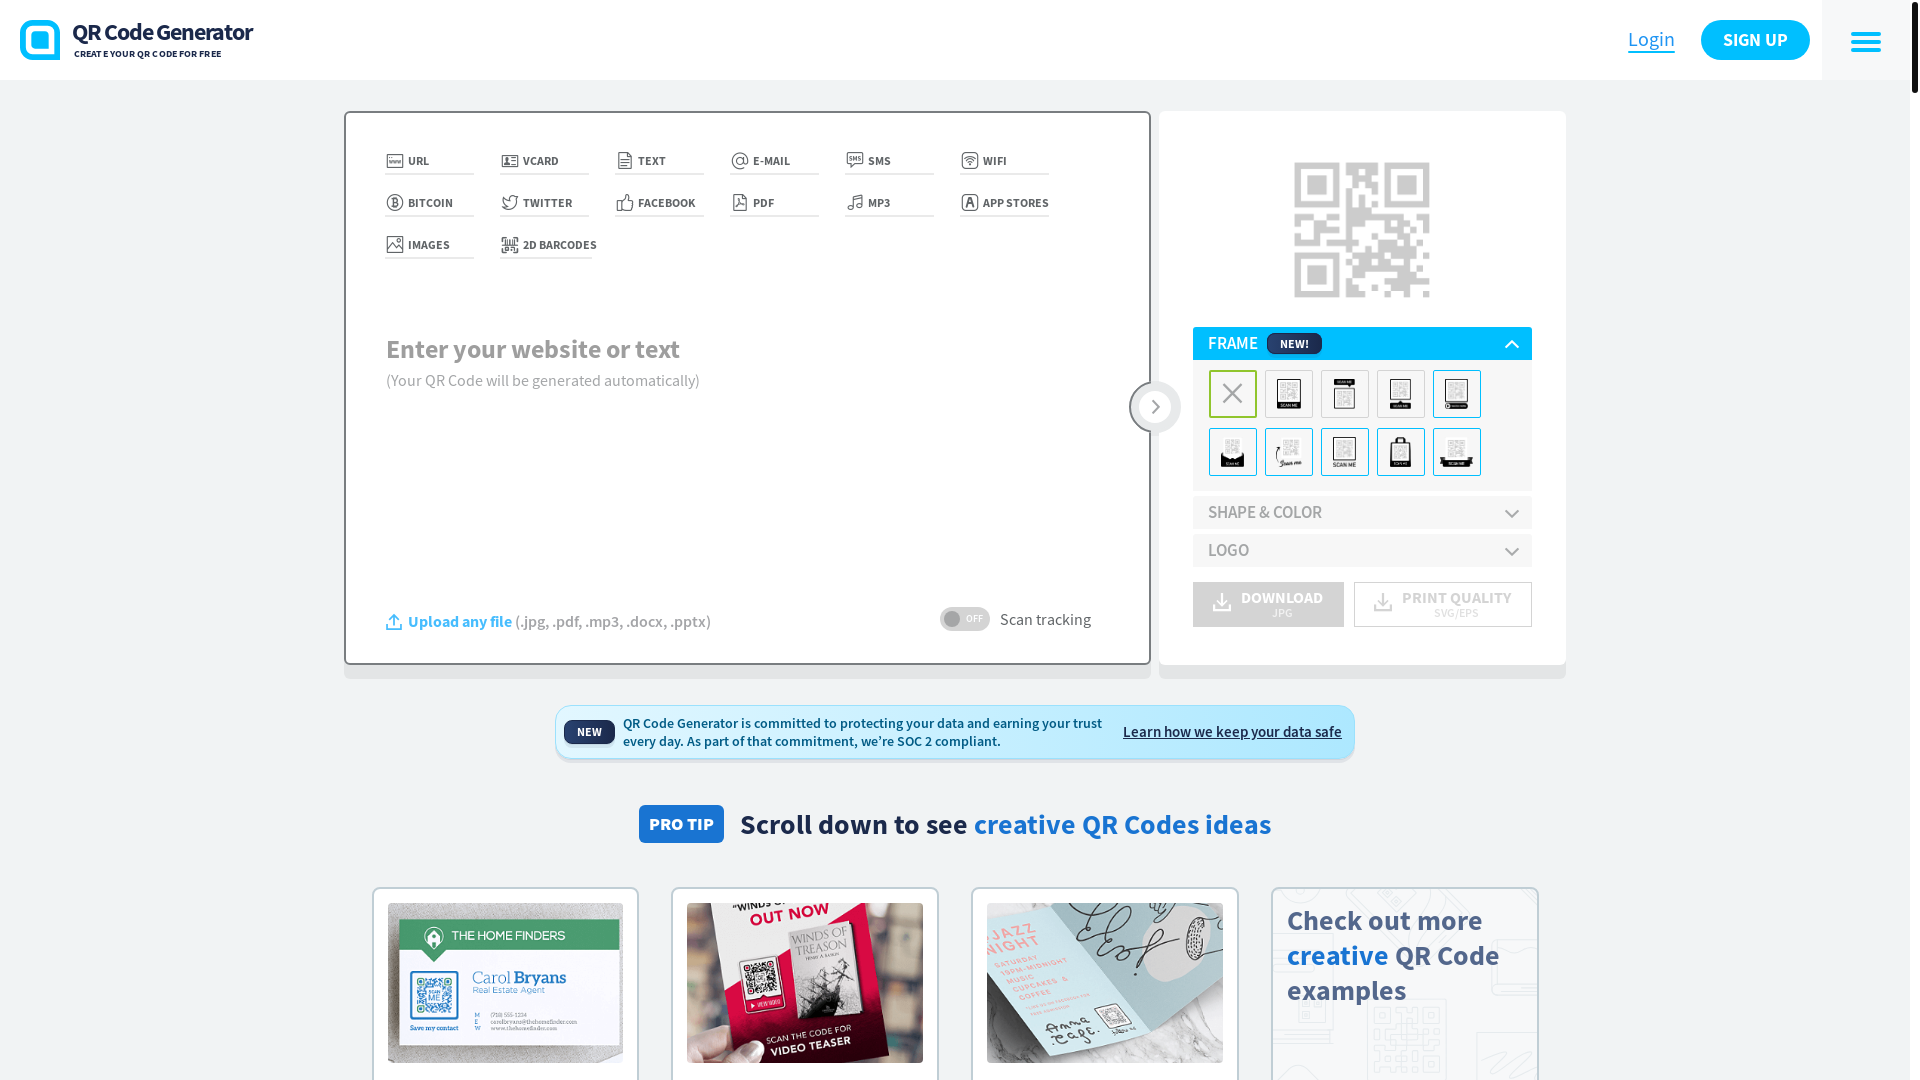The image size is (1920, 1080).
Task: Open the Jazz Night brochure example
Action: tap(1105, 983)
